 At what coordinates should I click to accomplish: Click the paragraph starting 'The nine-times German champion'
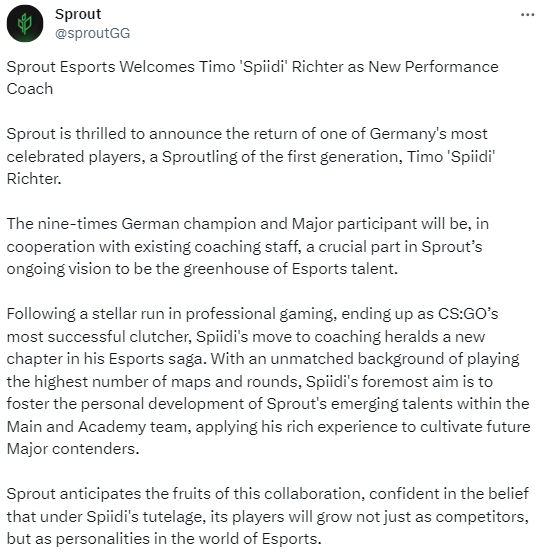248,246
